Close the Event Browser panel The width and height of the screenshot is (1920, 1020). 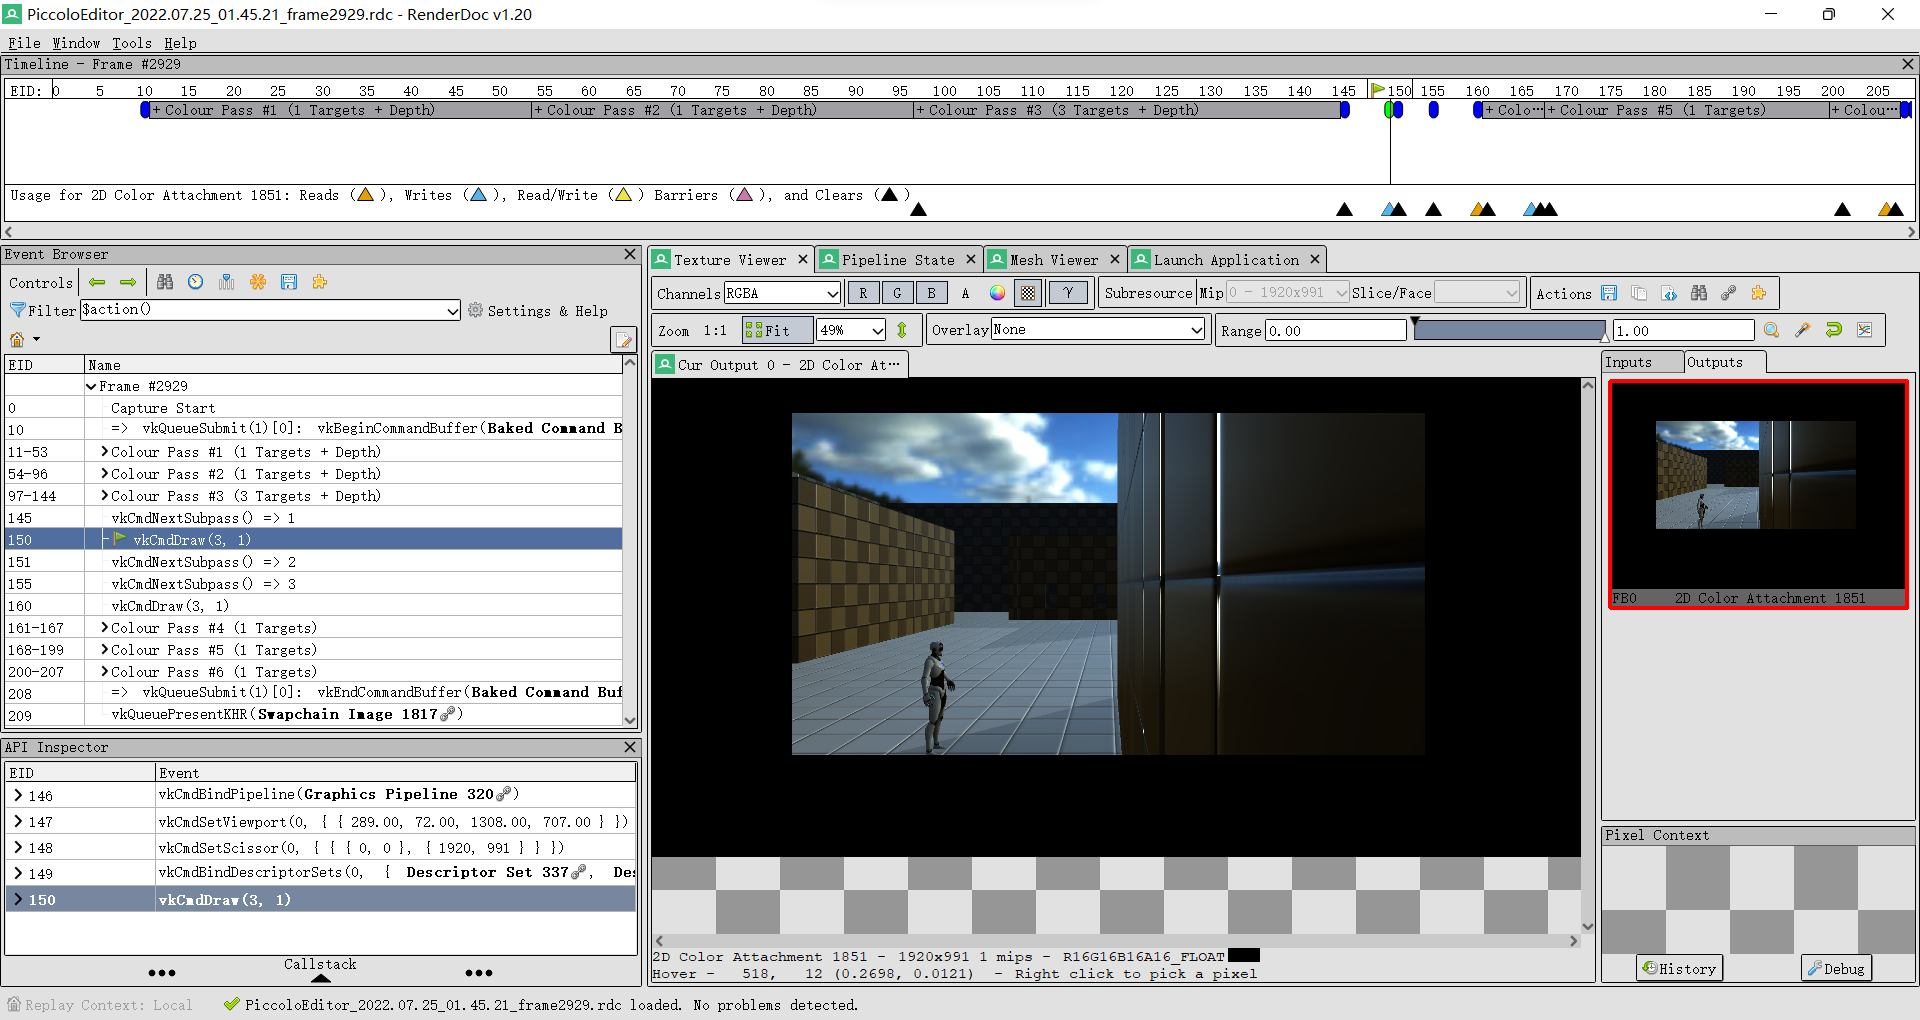click(630, 254)
